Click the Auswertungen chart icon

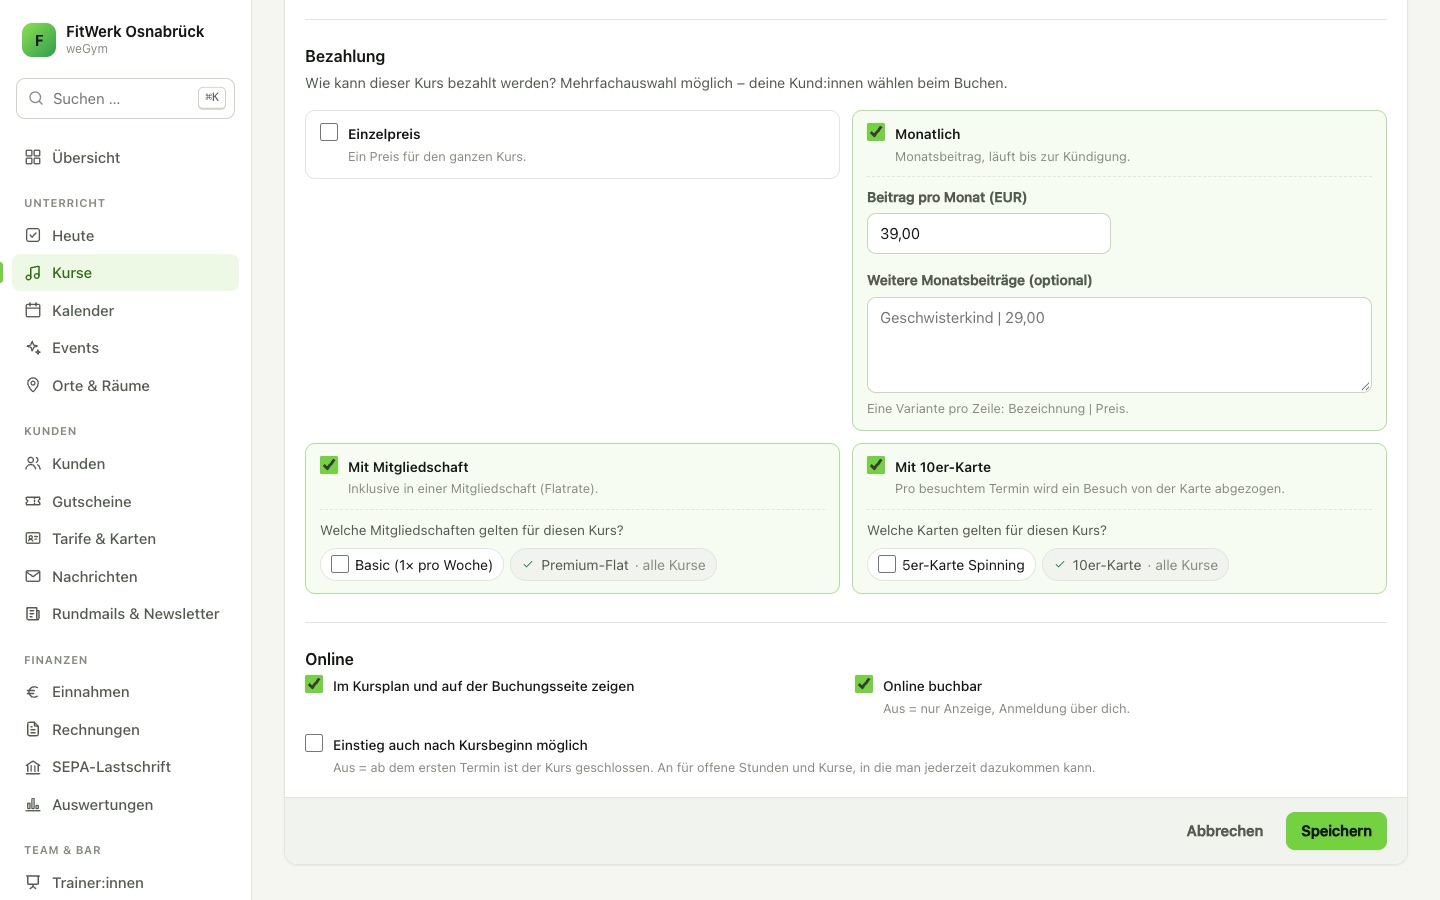[33, 804]
